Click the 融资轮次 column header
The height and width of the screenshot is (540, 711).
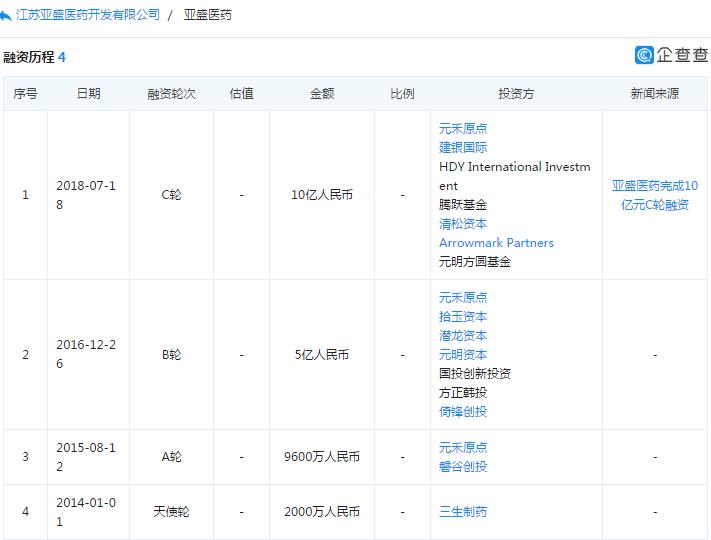click(171, 94)
